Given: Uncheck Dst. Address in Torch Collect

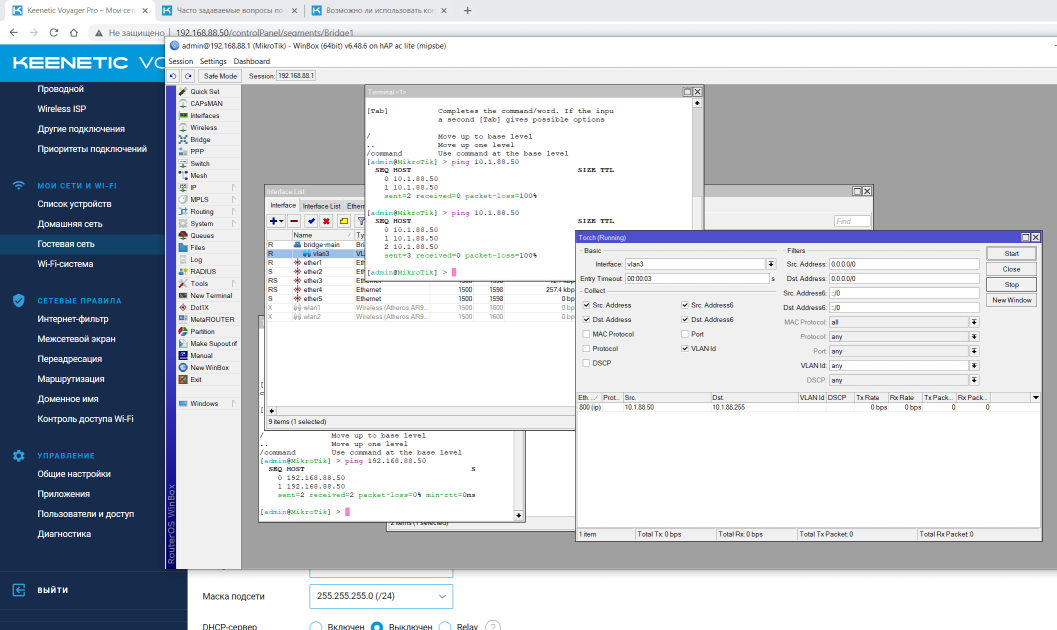Looking at the screenshot, I should pyautogui.click(x=586, y=319).
